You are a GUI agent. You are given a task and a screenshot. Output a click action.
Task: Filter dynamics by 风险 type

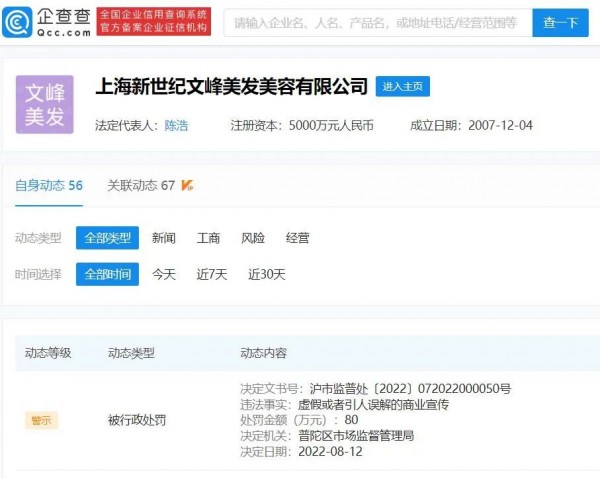click(253, 238)
